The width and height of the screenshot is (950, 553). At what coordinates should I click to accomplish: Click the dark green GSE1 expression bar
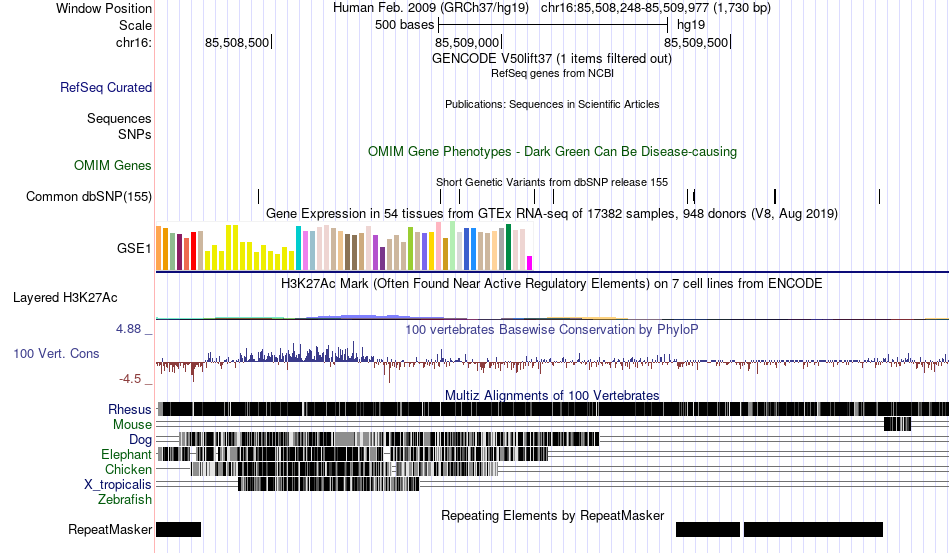[508, 247]
